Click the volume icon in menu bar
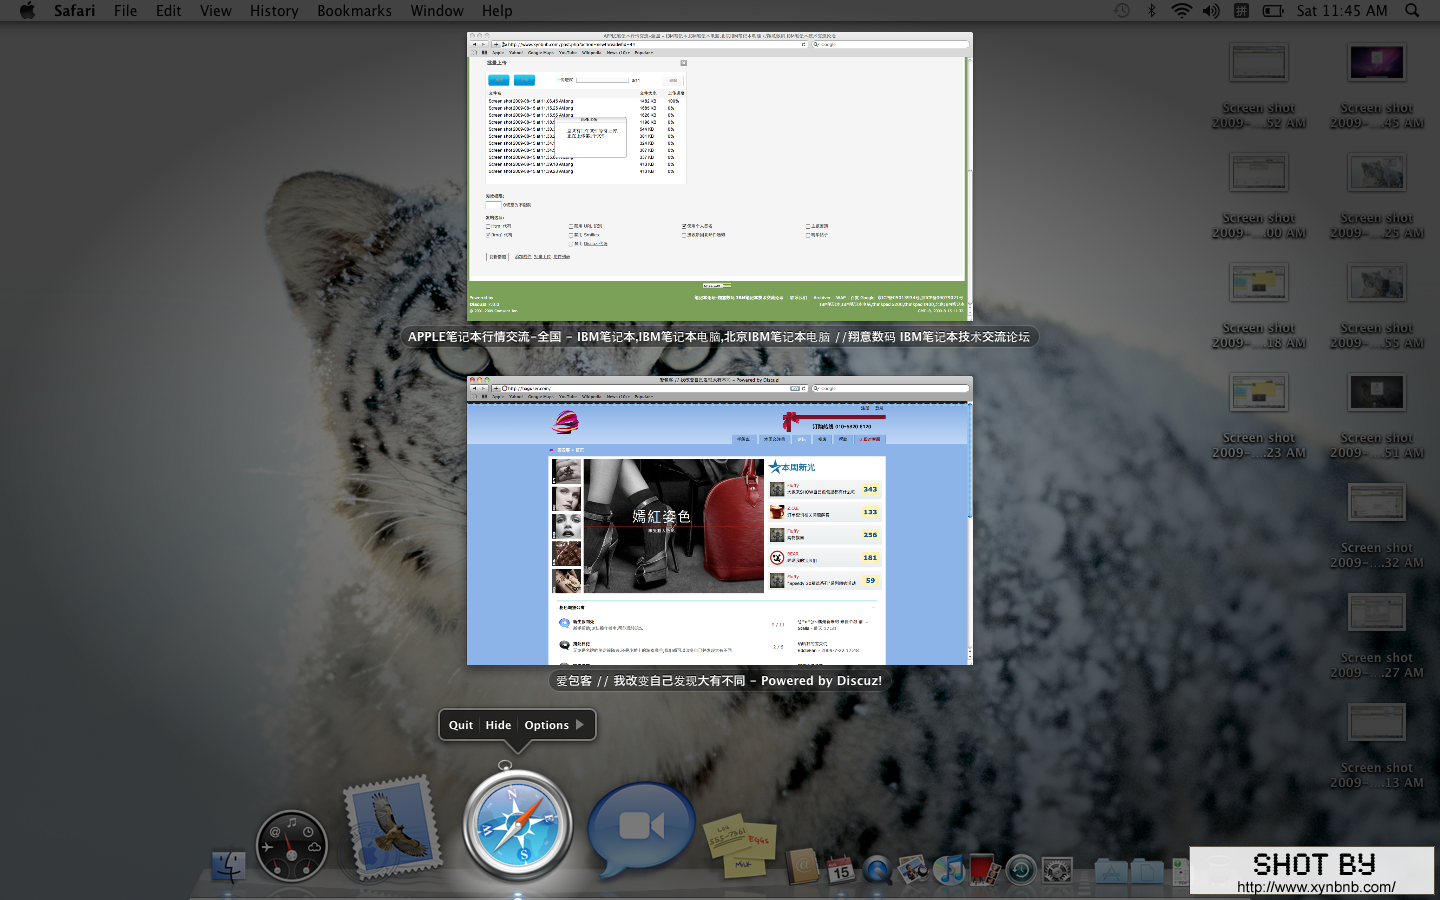 click(x=1211, y=11)
